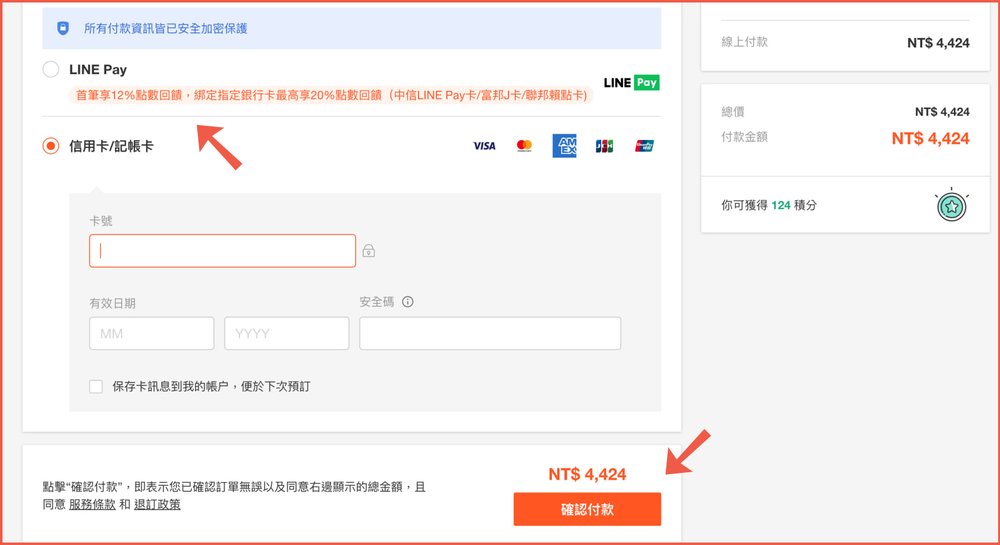Select the 信用卡/記帳卡 radio option
The height and width of the screenshot is (545, 1000).
51,146
